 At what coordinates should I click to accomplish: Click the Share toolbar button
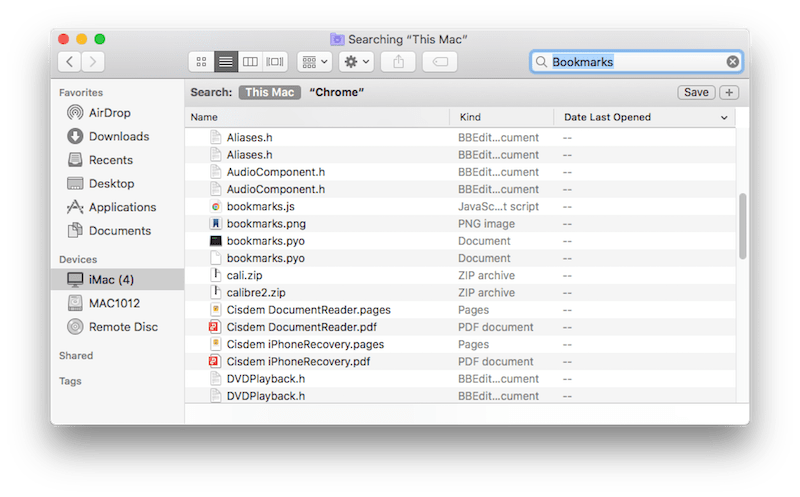(x=398, y=62)
